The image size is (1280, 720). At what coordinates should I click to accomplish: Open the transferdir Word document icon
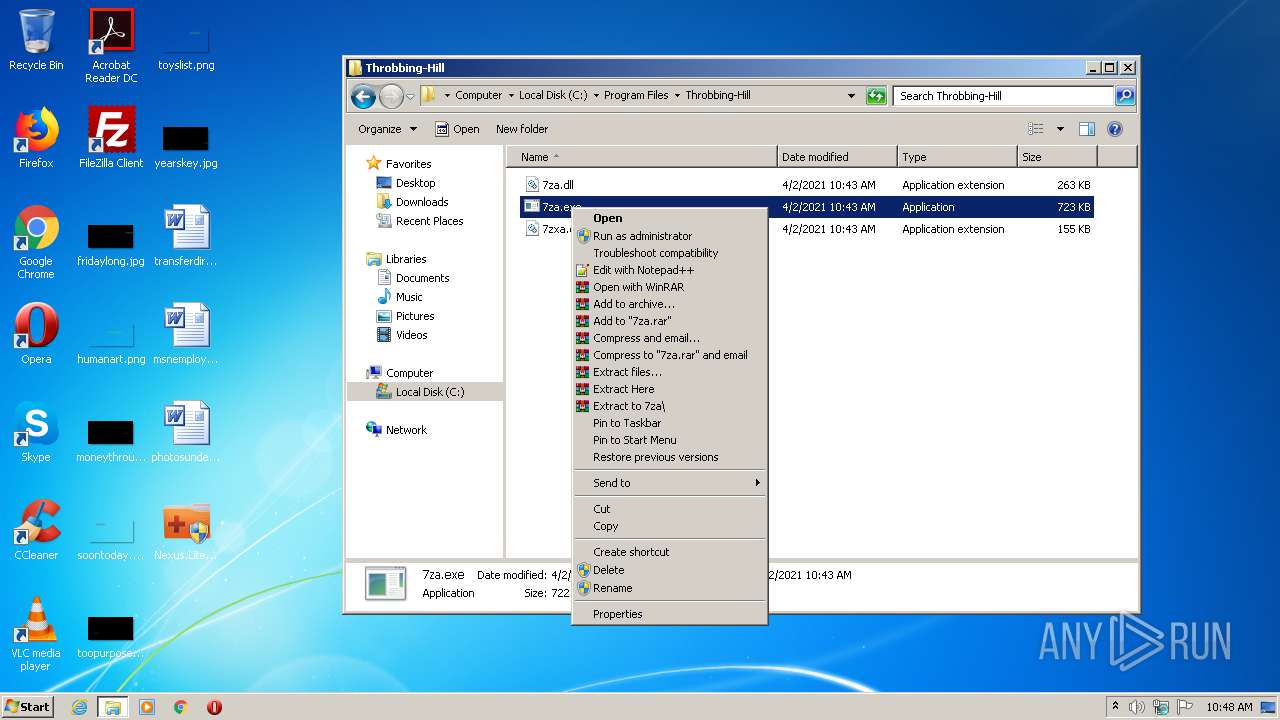coord(186,237)
